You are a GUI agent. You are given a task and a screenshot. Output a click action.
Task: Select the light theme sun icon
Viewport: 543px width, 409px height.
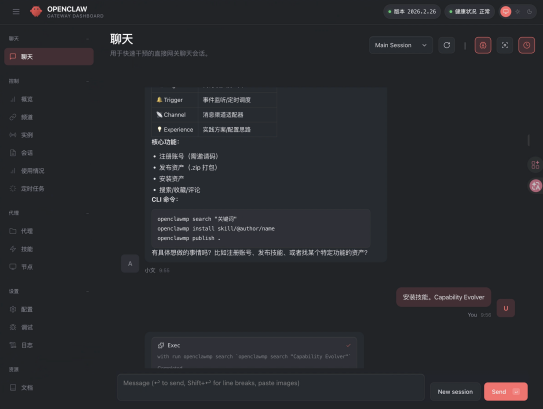(x=518, y=12)
